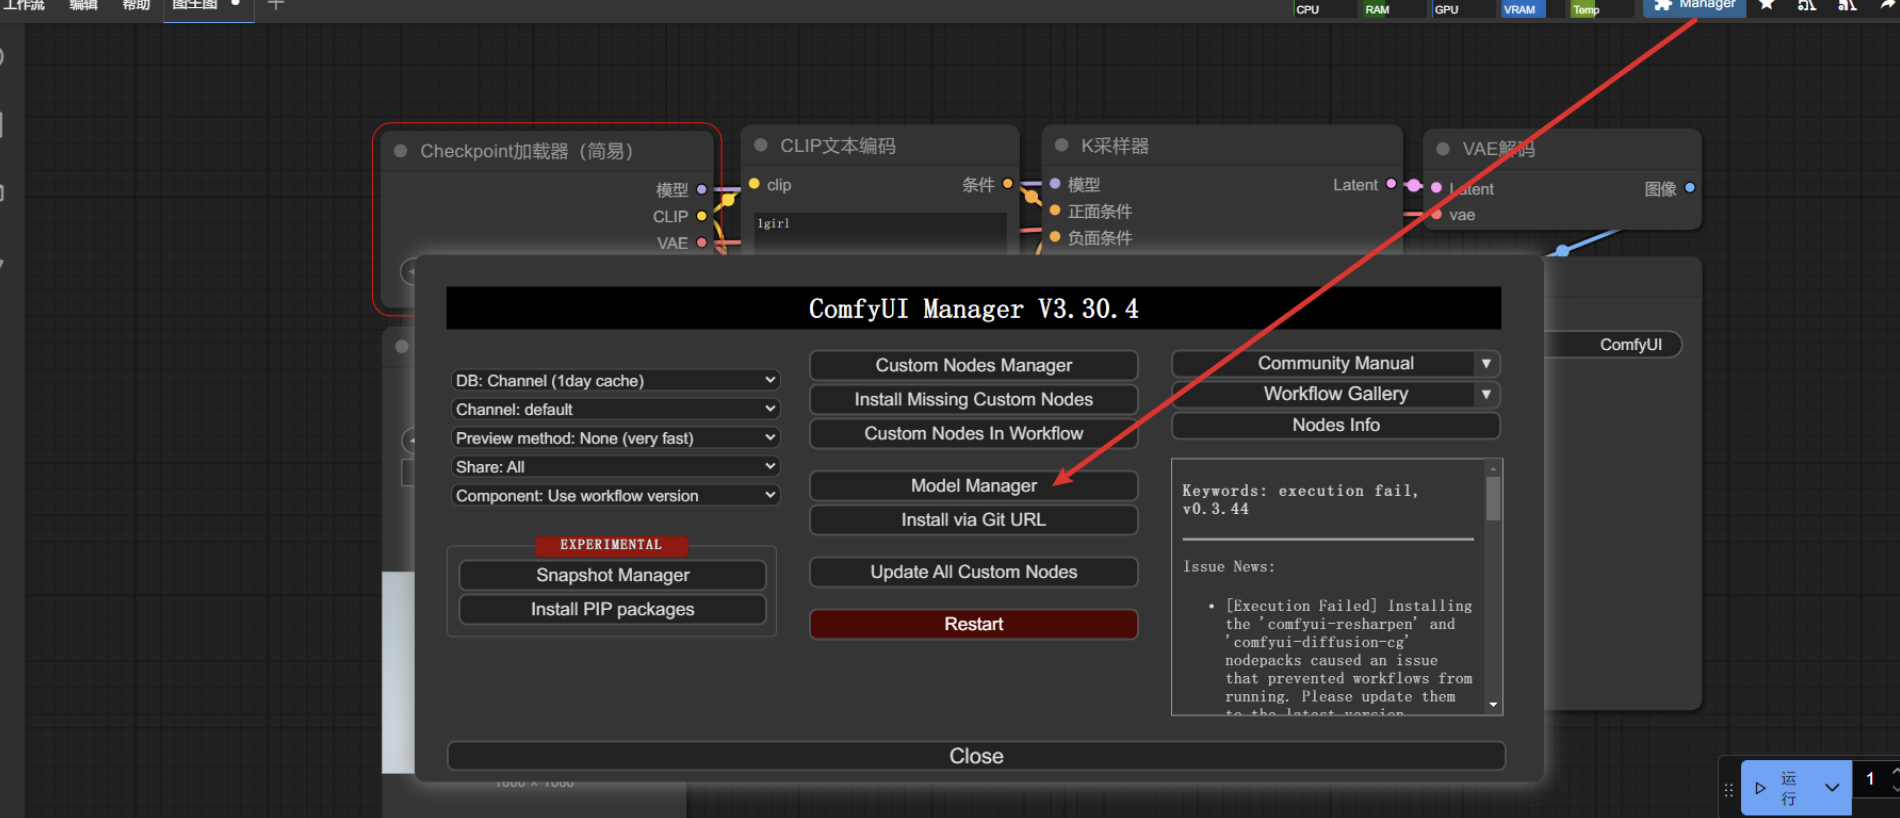This screenshot has height=818, width=1900.
Task: Open the Channel: default dropdown
Action: [615, 409]
